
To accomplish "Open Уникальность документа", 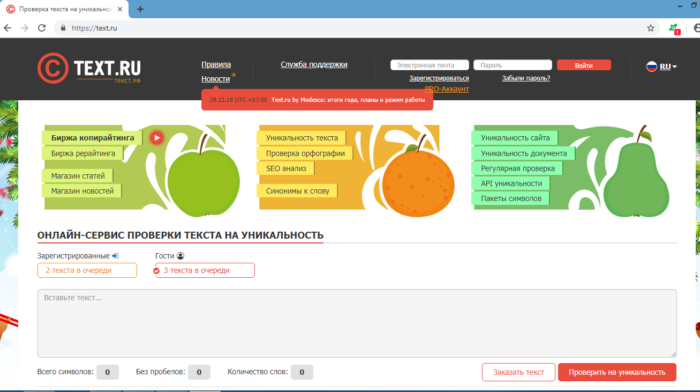I will [524, 153].
